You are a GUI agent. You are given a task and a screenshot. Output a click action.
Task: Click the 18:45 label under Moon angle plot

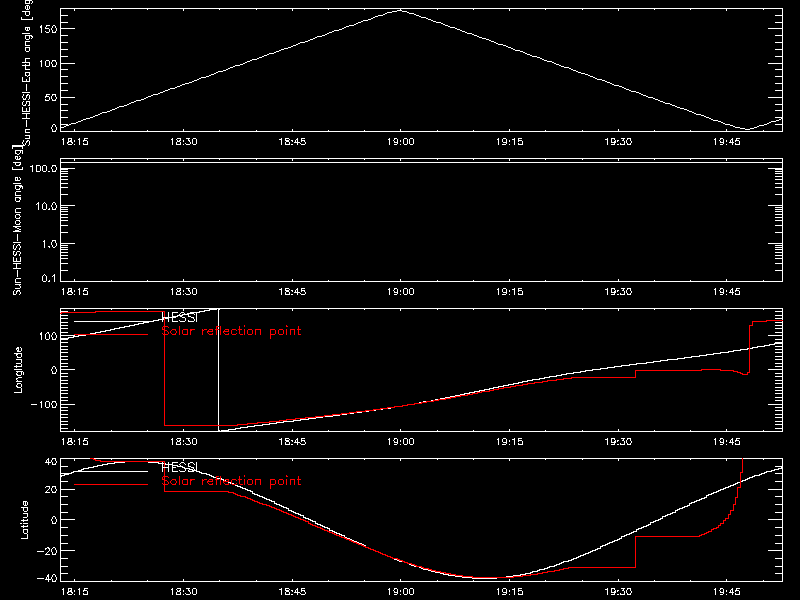coord(292,291)
